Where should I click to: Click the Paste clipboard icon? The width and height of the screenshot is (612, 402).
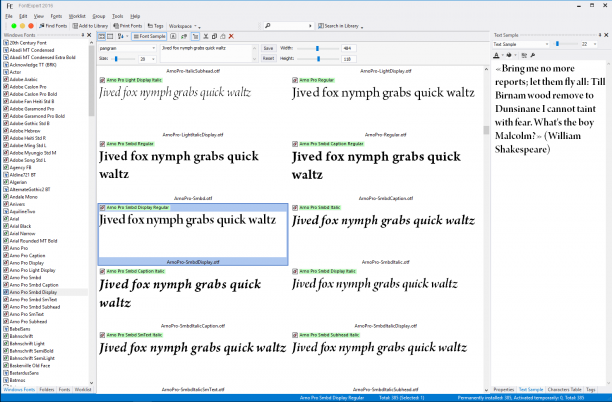pos(223,36)
